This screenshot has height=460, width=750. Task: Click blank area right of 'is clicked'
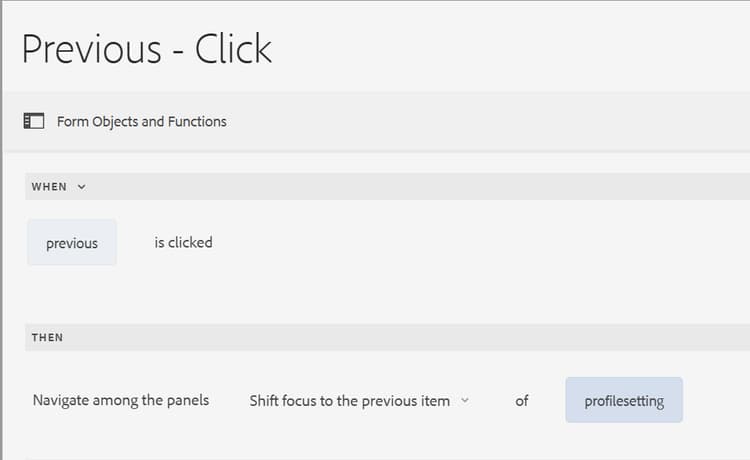point(450,242)
